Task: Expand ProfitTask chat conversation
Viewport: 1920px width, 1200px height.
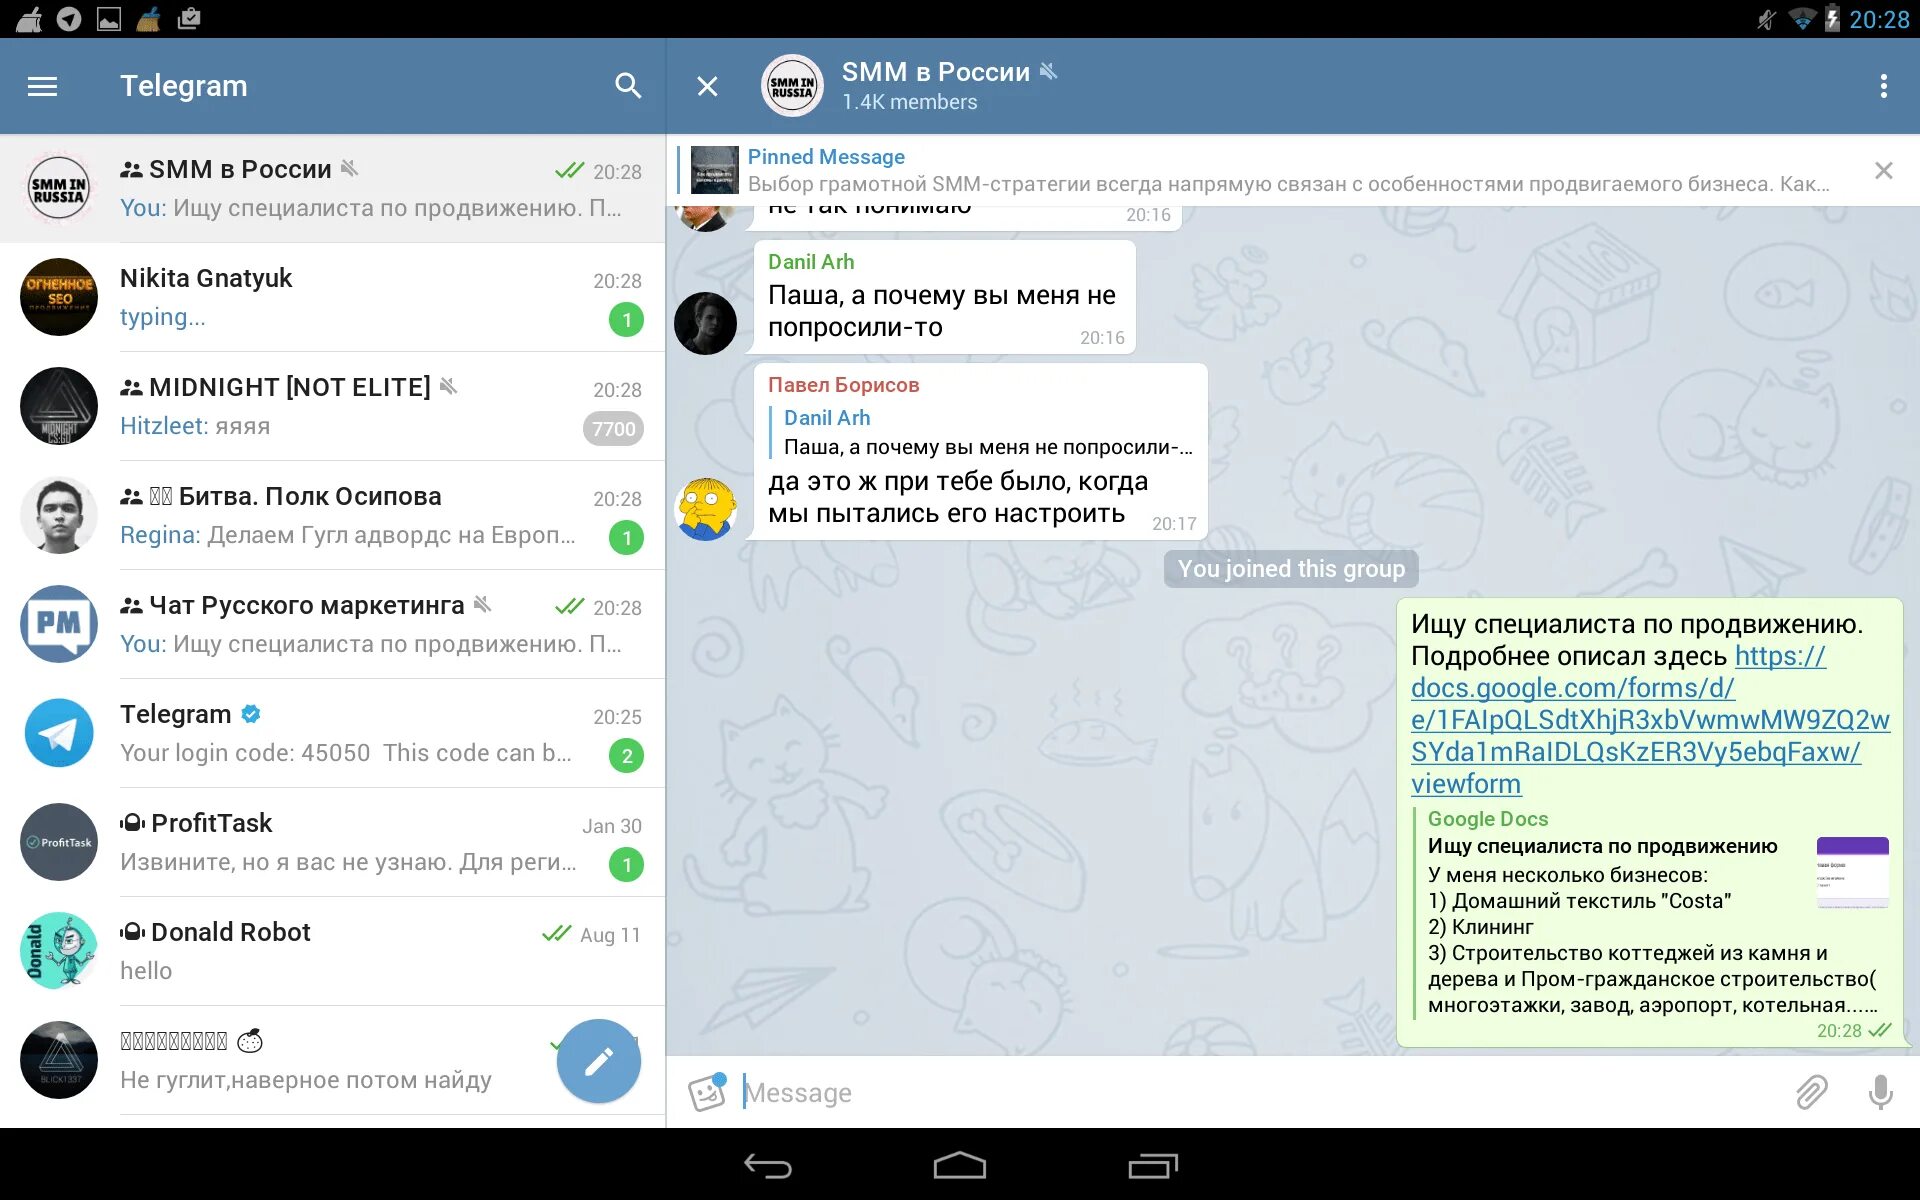Action: pos(330,841)
